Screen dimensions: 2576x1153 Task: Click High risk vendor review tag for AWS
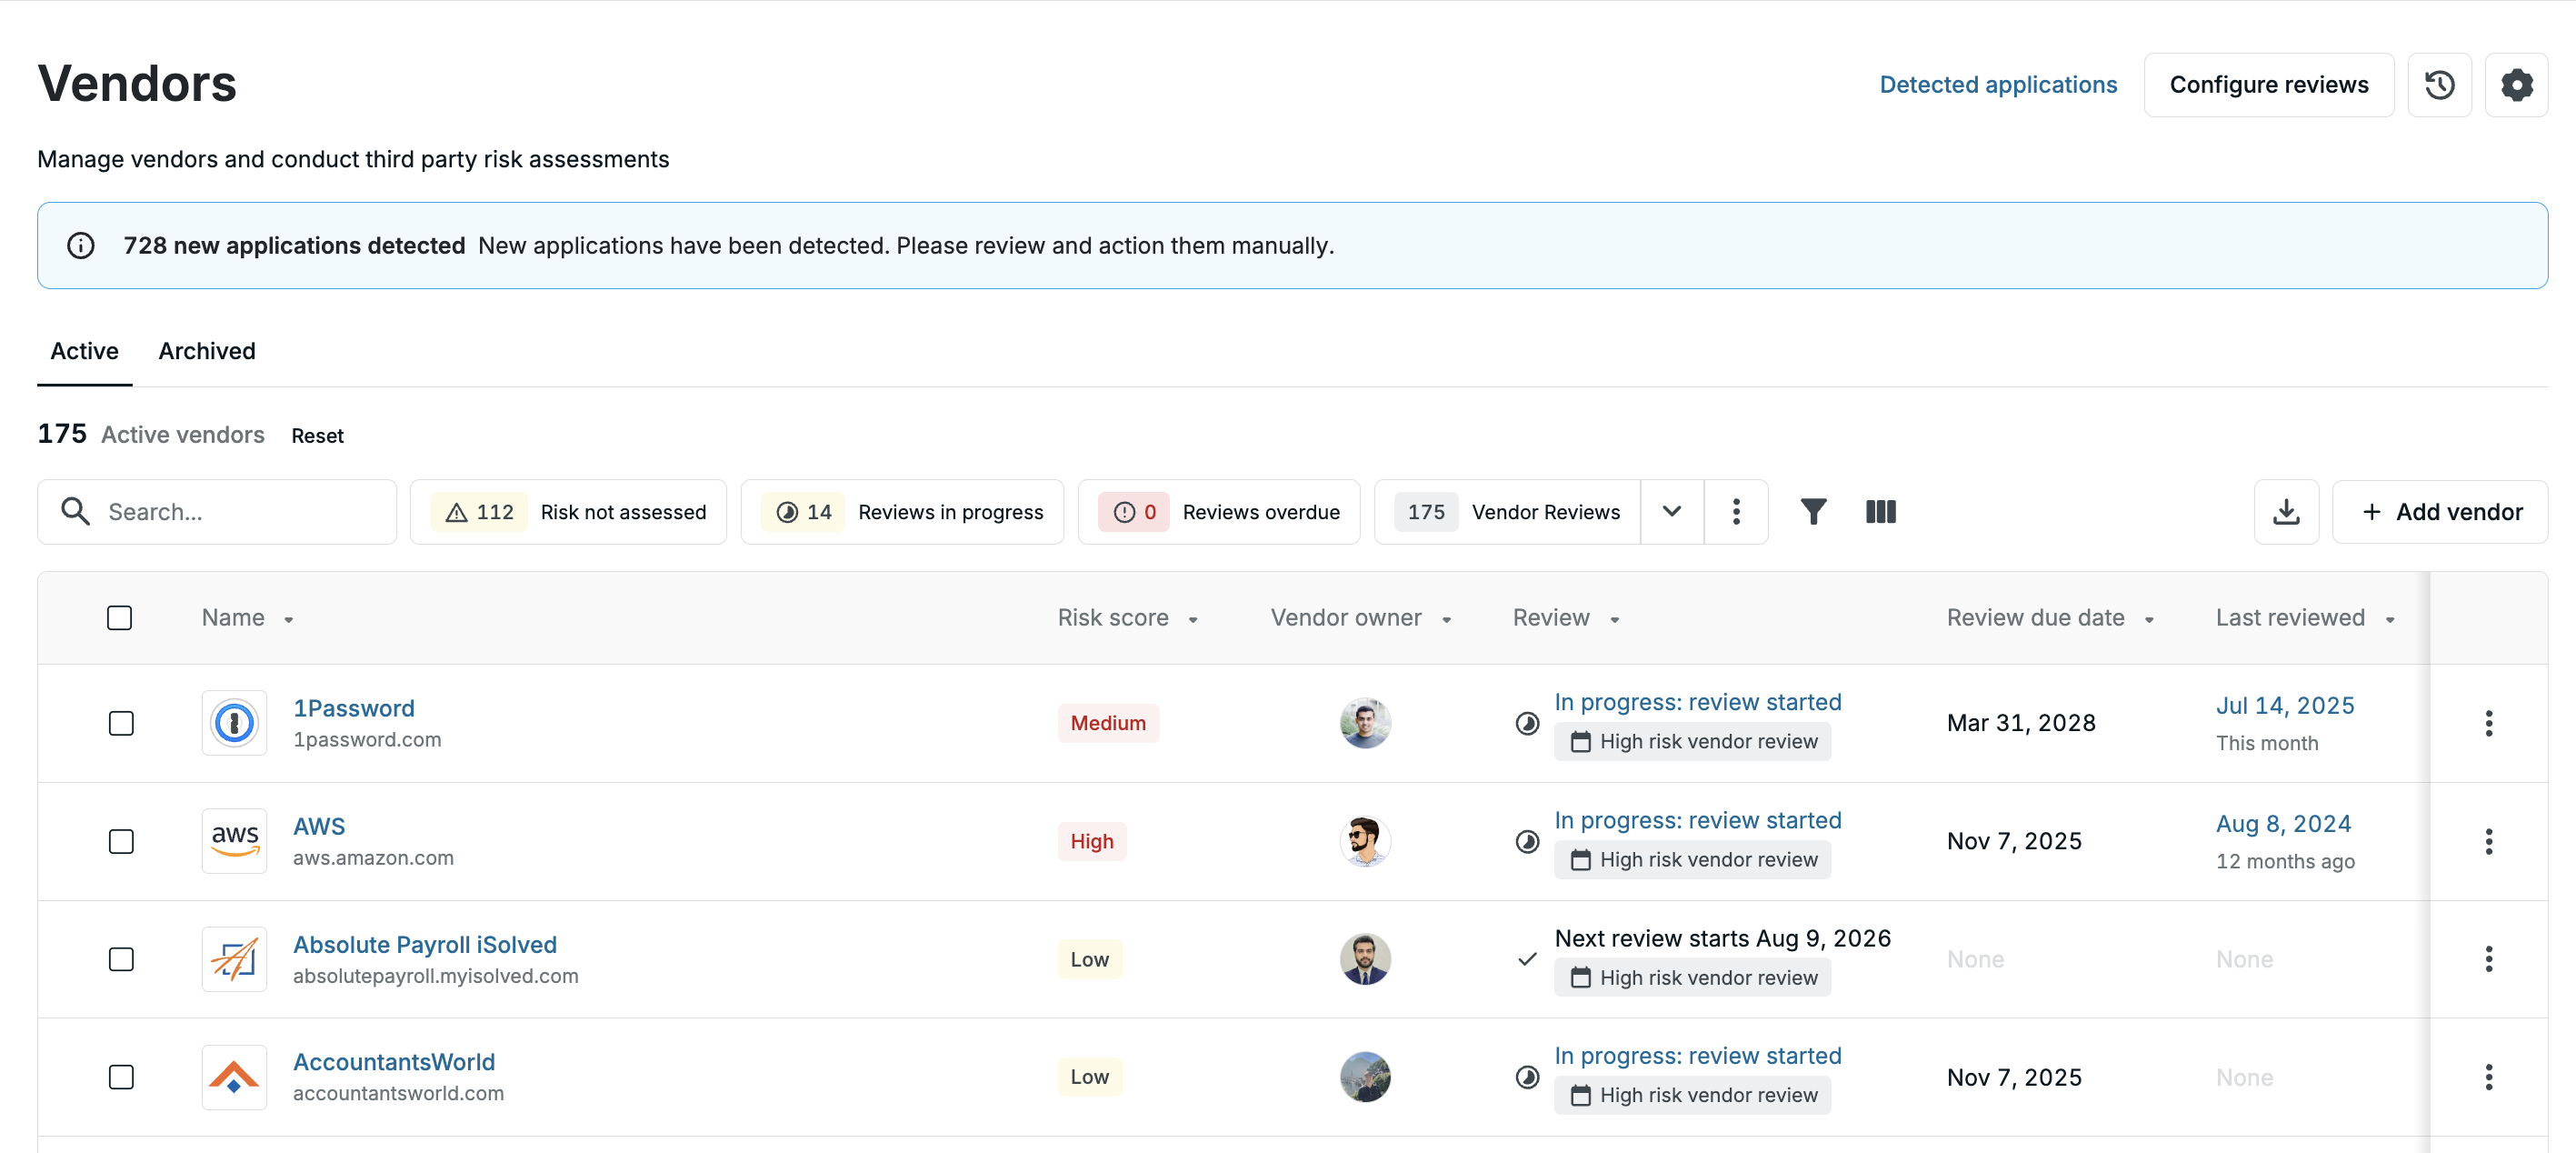pyautogui.click(x=1692, y=860)
